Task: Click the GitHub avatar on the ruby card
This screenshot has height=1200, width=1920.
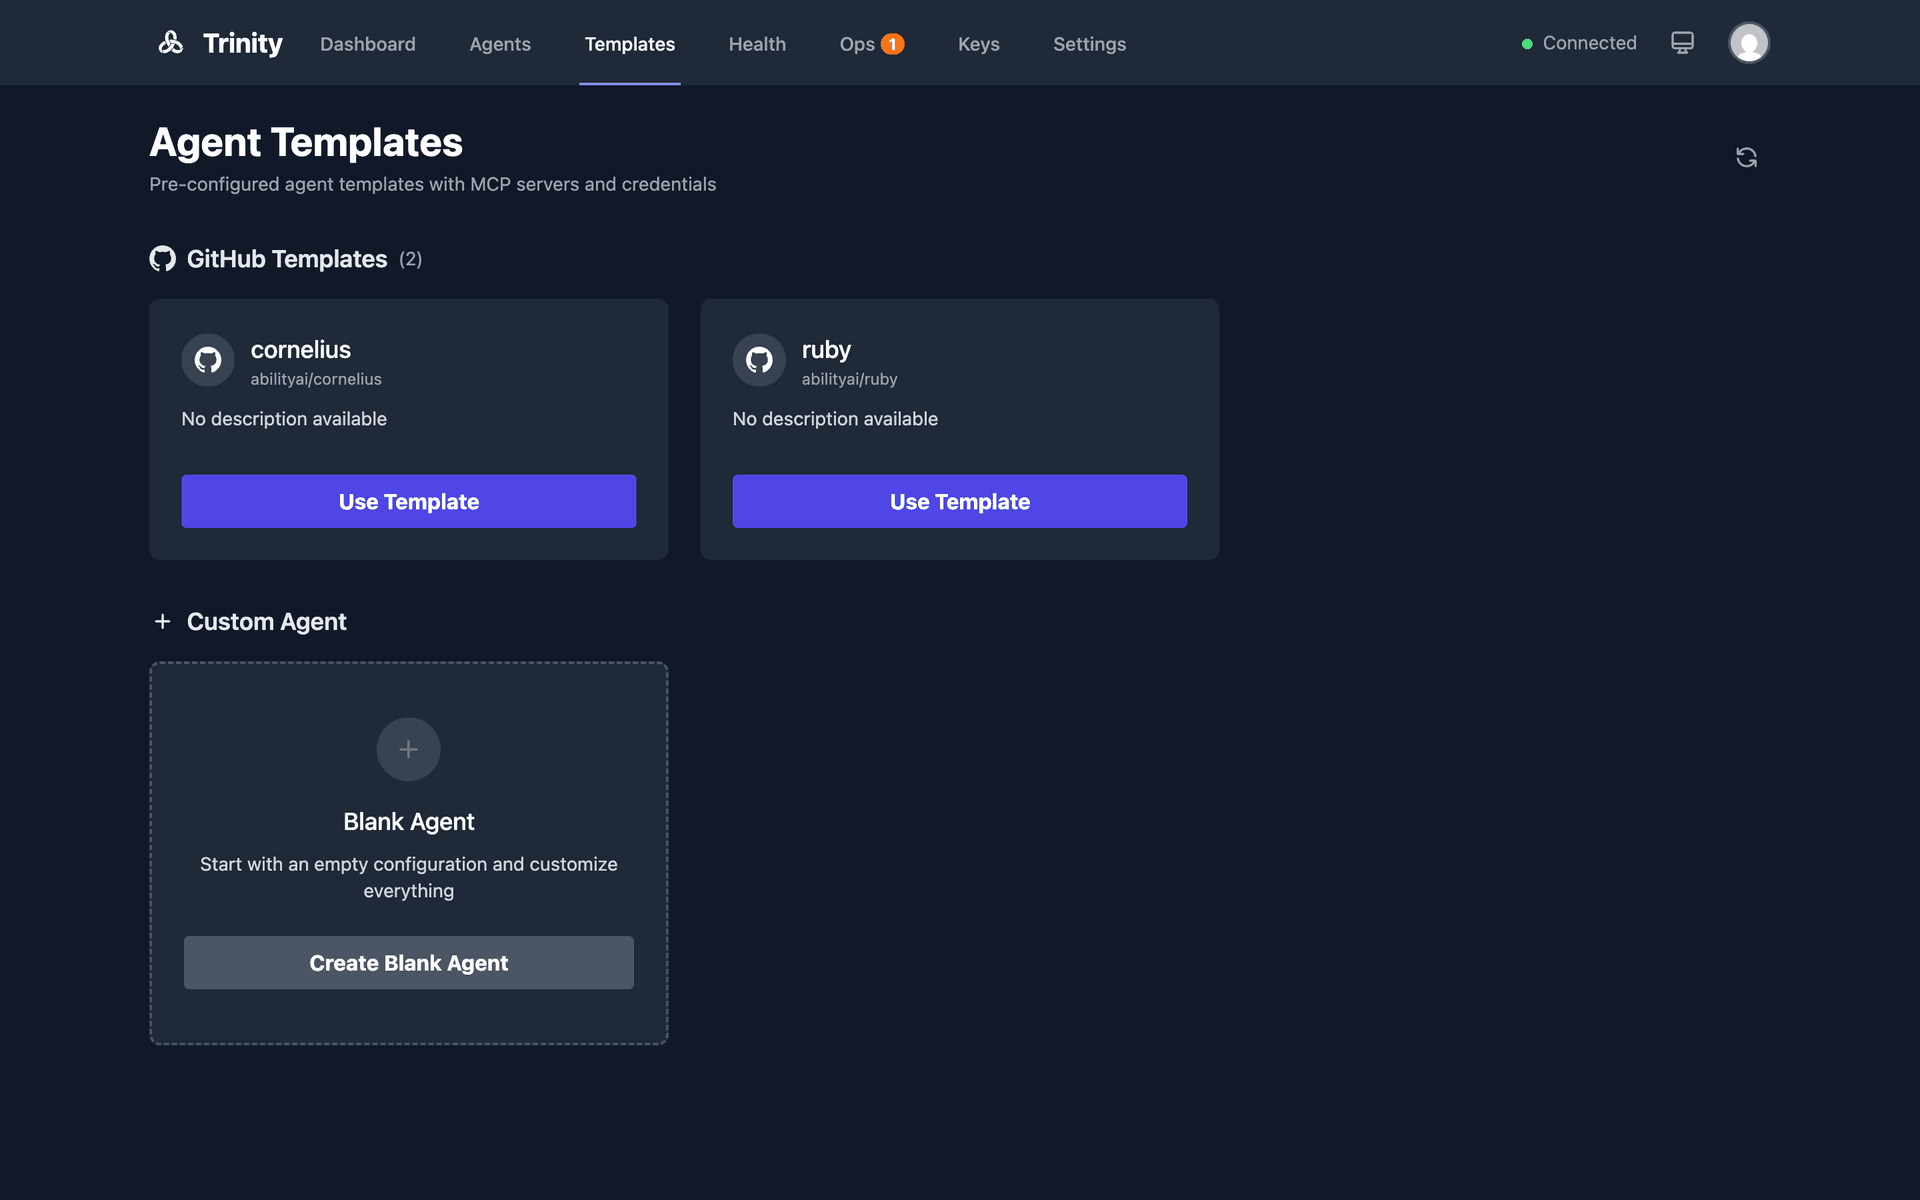Action: click(x=759, y=361)
